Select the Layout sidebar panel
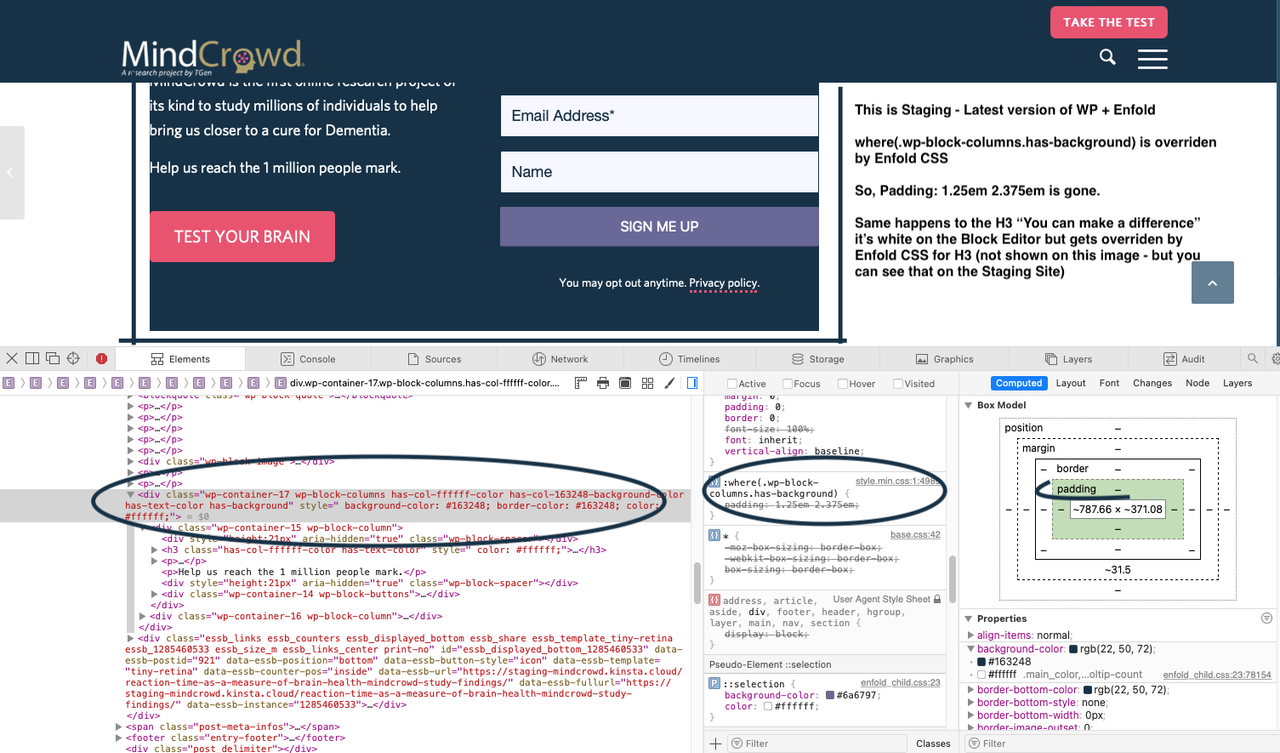 [1070, 383]
